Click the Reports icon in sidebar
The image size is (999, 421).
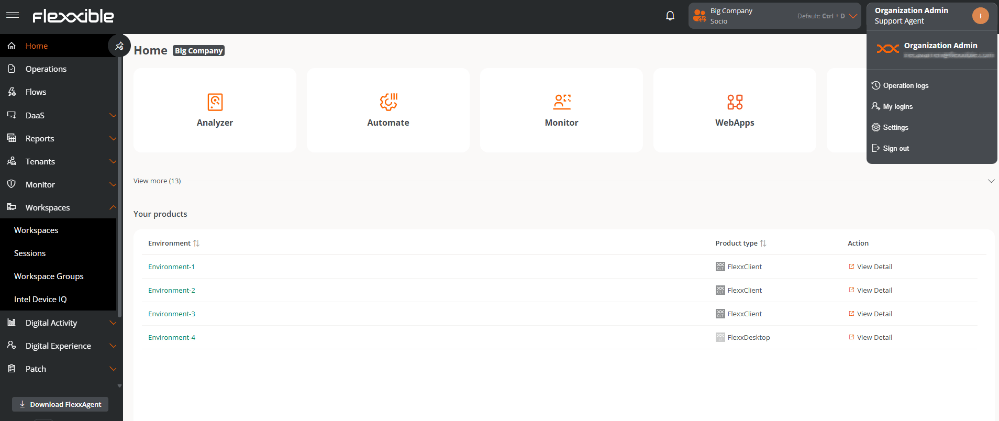point(11,138)
